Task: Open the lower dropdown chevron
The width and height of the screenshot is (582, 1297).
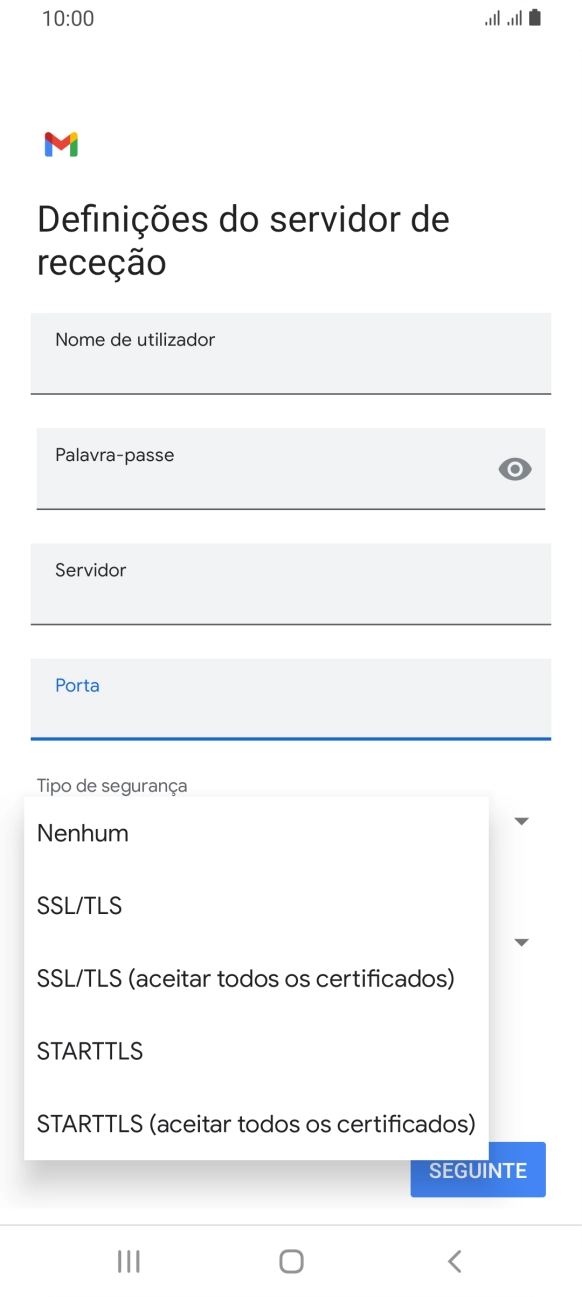Action: (x=521, y=941)
